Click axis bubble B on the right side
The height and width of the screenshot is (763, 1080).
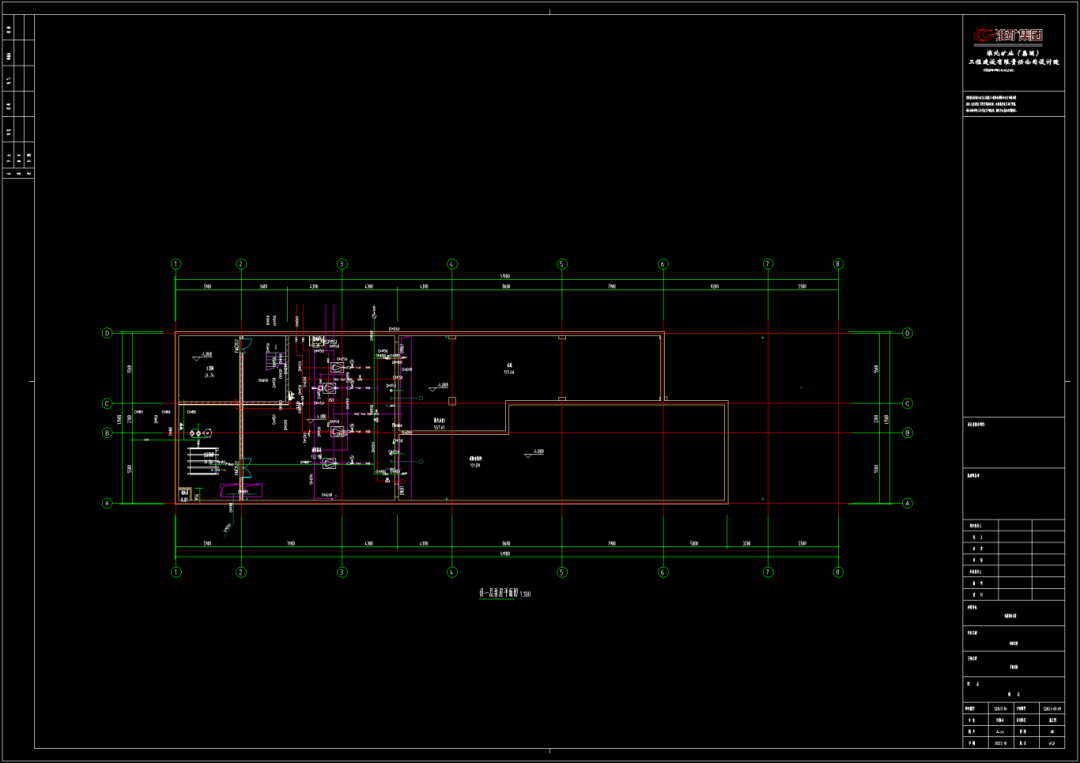pos(907,433)
